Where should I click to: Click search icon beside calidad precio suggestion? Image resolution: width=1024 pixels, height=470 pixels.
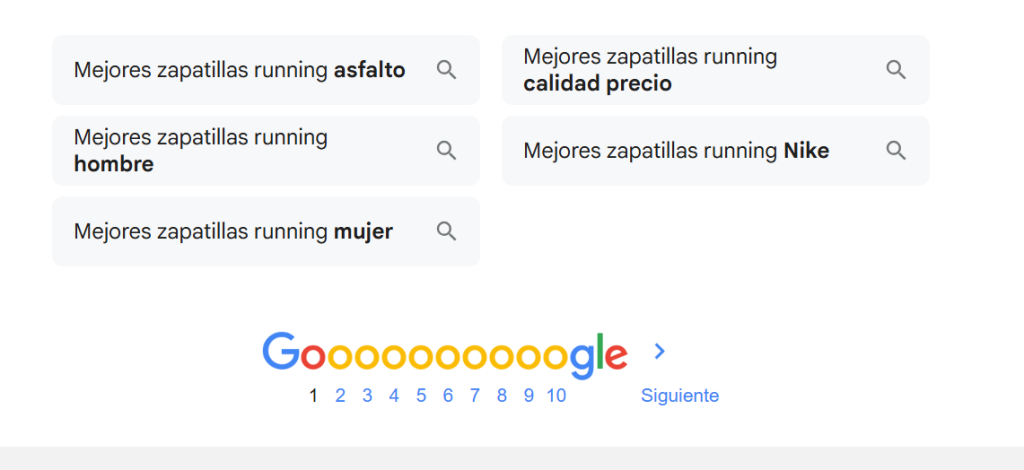tap(896, 70)
